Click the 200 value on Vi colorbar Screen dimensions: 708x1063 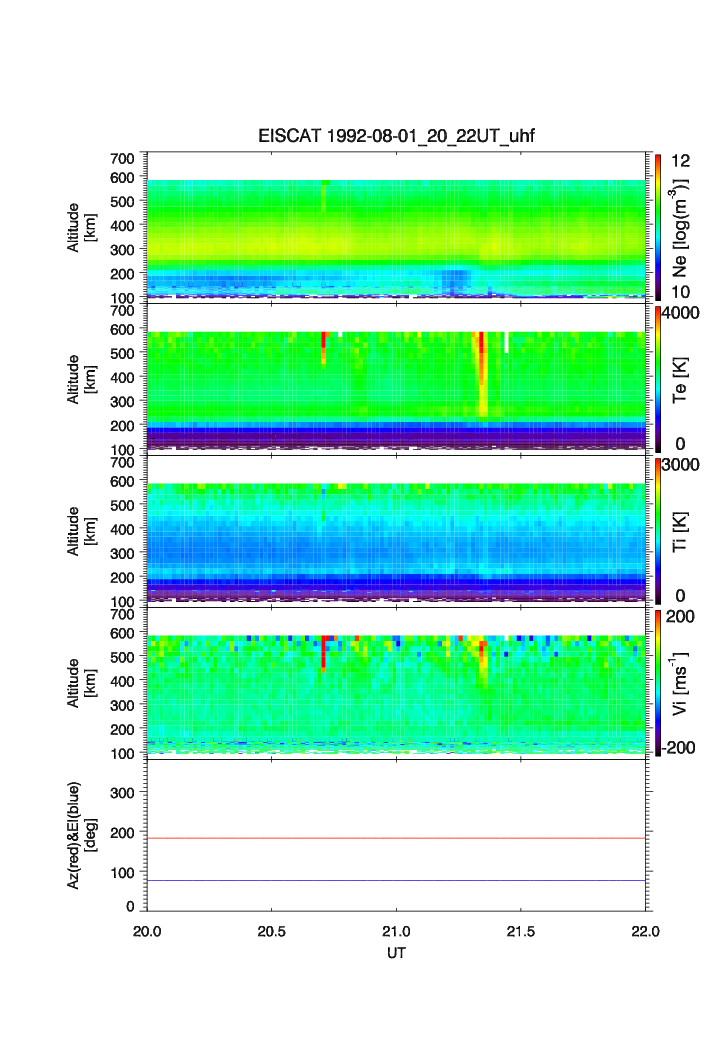tap(680, 616)
